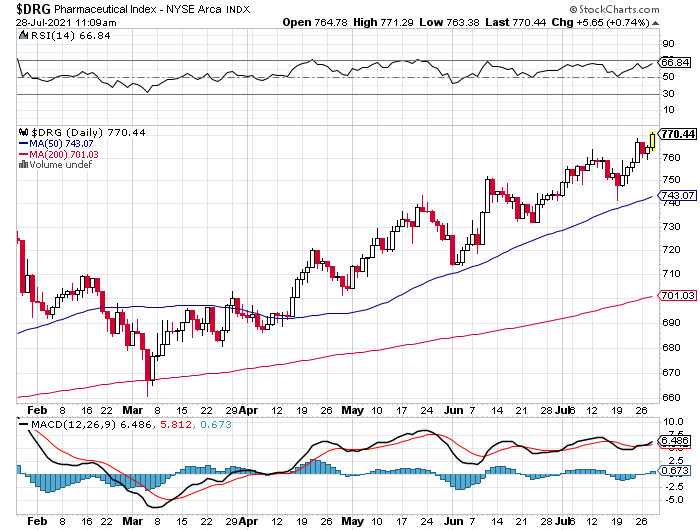This screenshot has height=530, width=700.
Task: Click the 701.03 MA(200) value tag on right axis
Action: 677,295
